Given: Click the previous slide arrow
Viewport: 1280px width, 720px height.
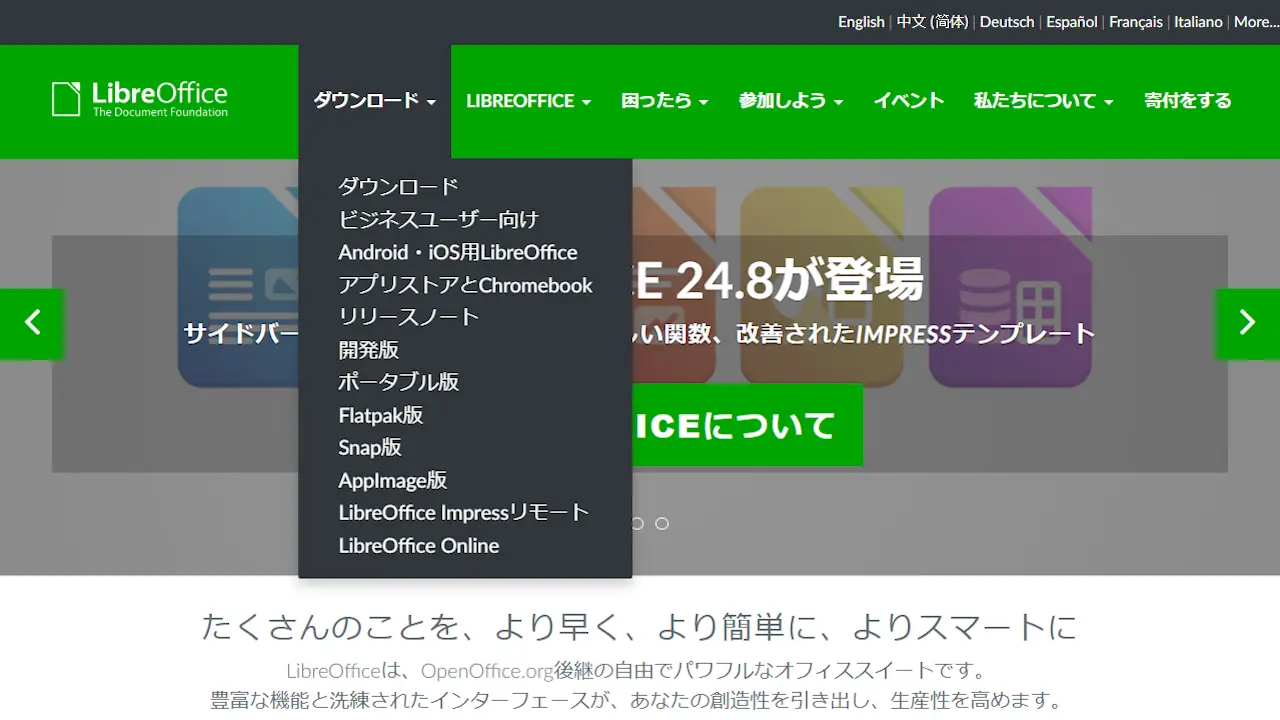Looking at the screenshot, I should click(32, 323).
